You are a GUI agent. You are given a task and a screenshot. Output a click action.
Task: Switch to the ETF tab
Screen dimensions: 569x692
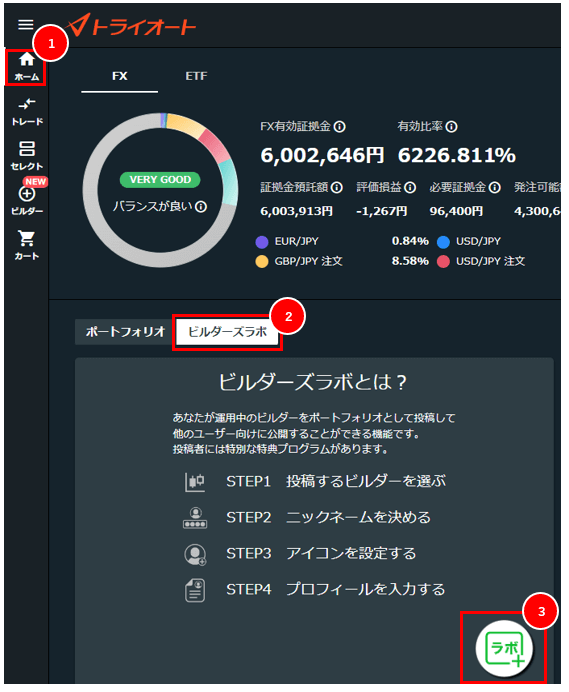(x=196, y=76)
